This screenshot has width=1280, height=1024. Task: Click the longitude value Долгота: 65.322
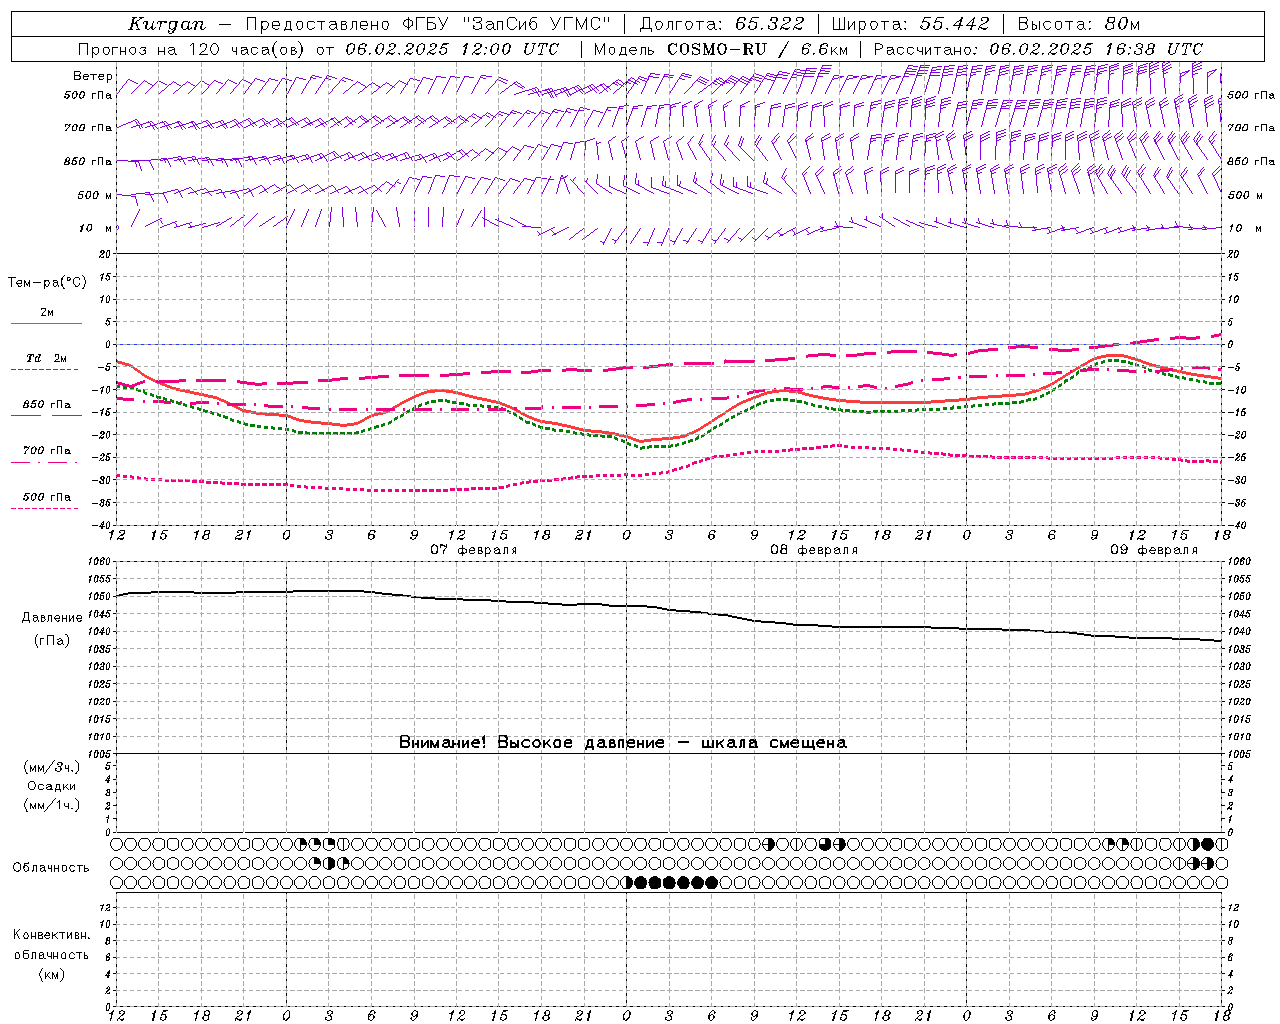[x=722, y=24]
